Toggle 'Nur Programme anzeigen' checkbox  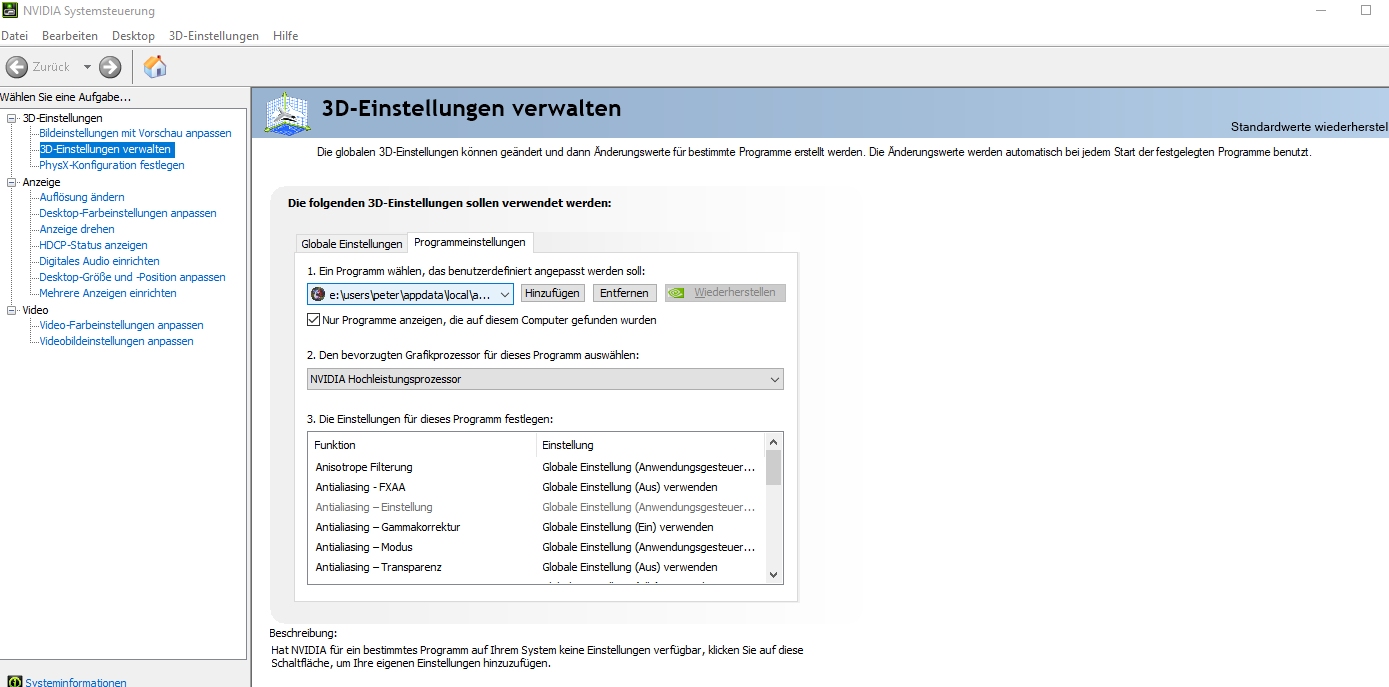point(314,320)
